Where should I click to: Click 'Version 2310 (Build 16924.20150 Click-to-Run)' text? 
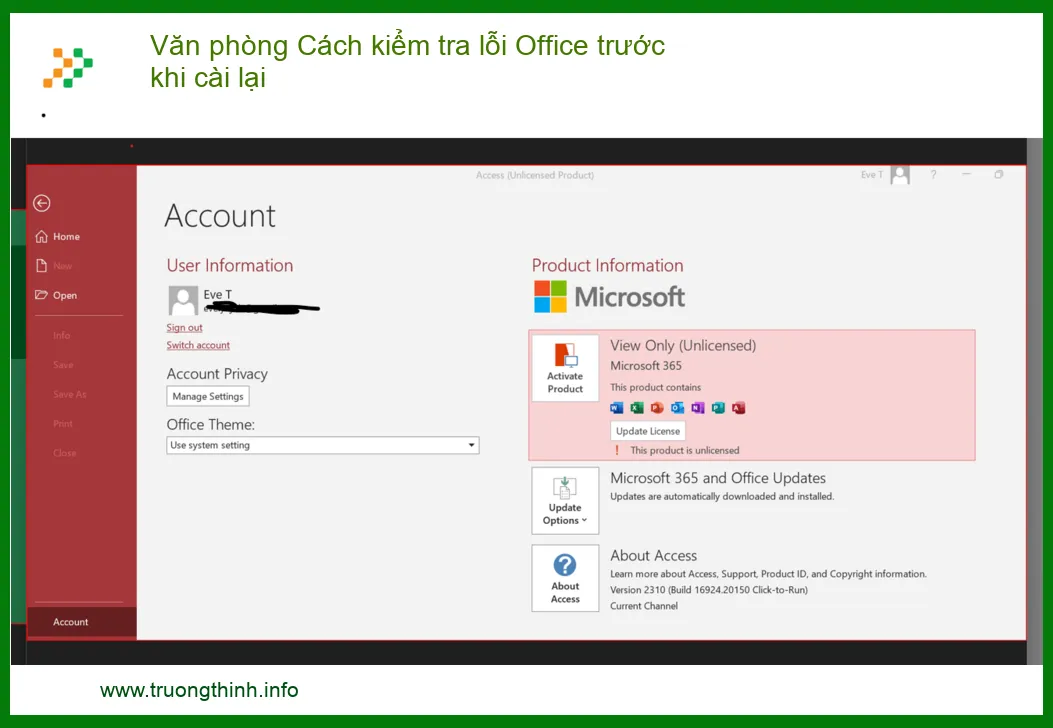pyautogui.click(x=708, y=590)
